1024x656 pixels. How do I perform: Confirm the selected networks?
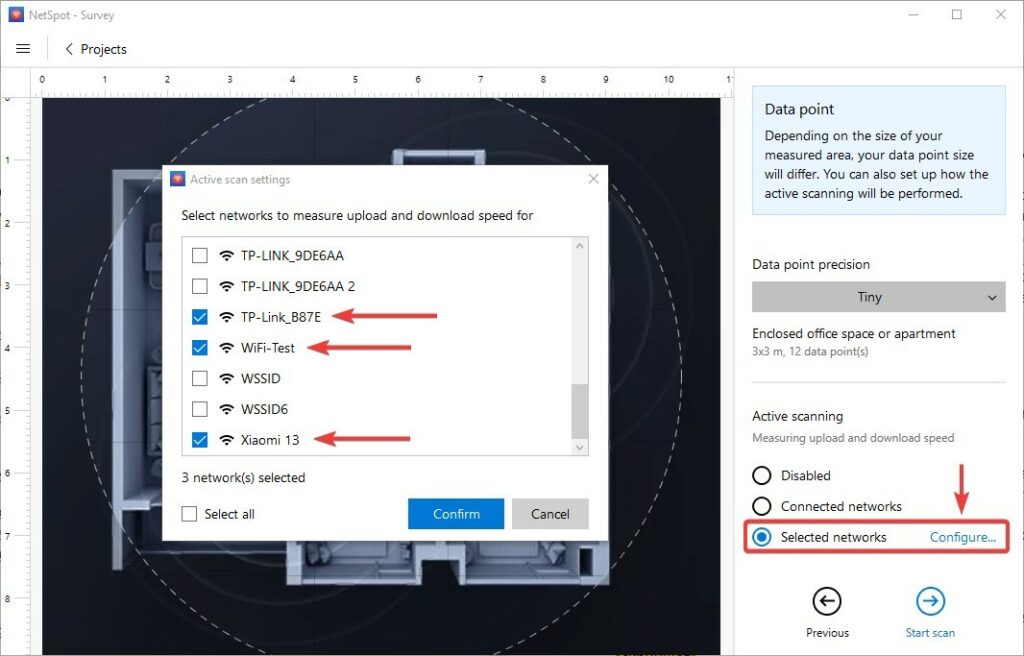point(456,514)
